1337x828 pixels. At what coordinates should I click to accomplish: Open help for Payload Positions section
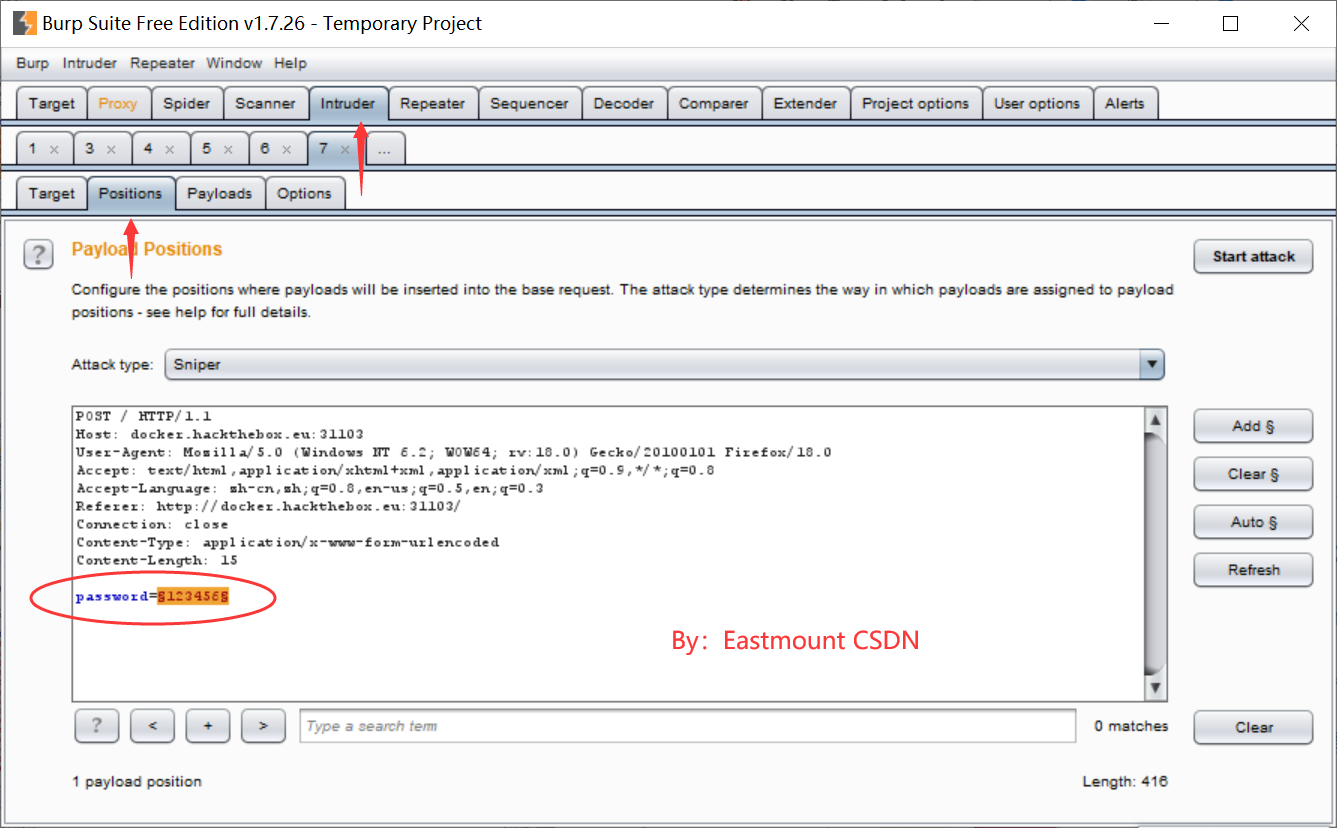[x=38, y=254]
